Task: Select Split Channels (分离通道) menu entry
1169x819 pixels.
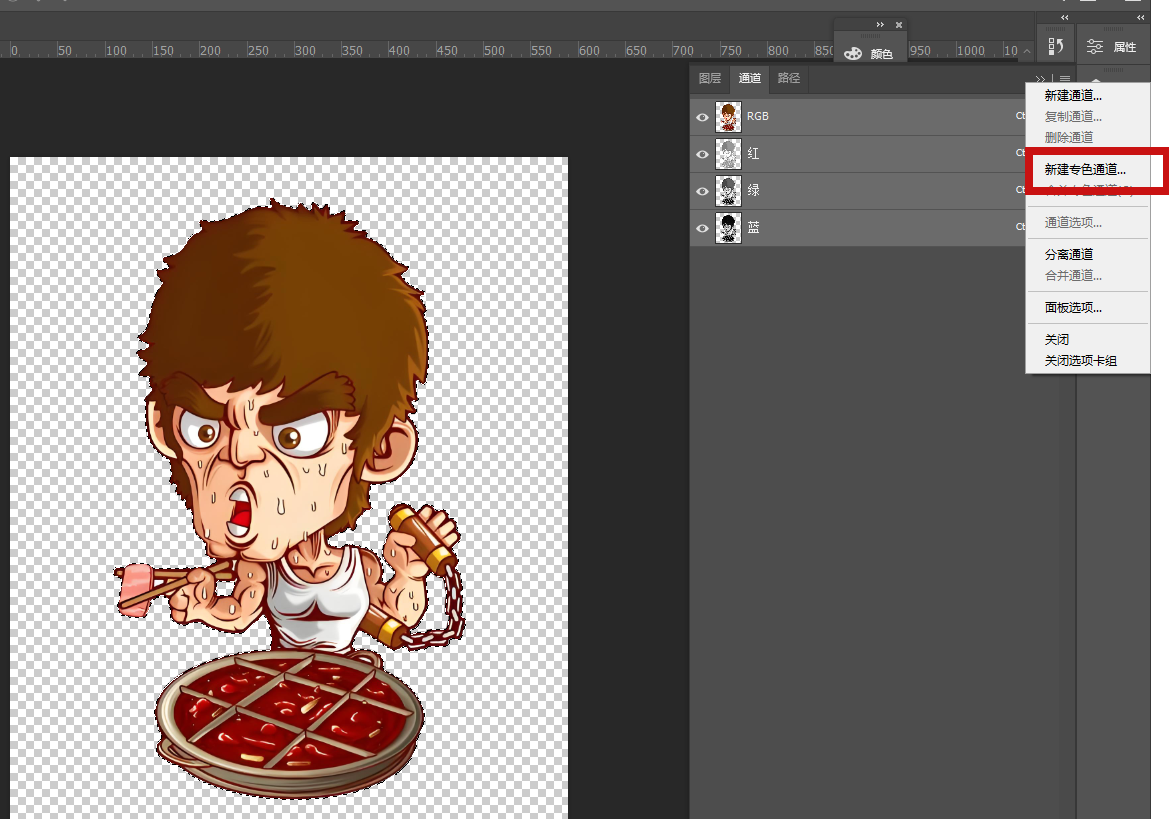Action: [1069, 255]
